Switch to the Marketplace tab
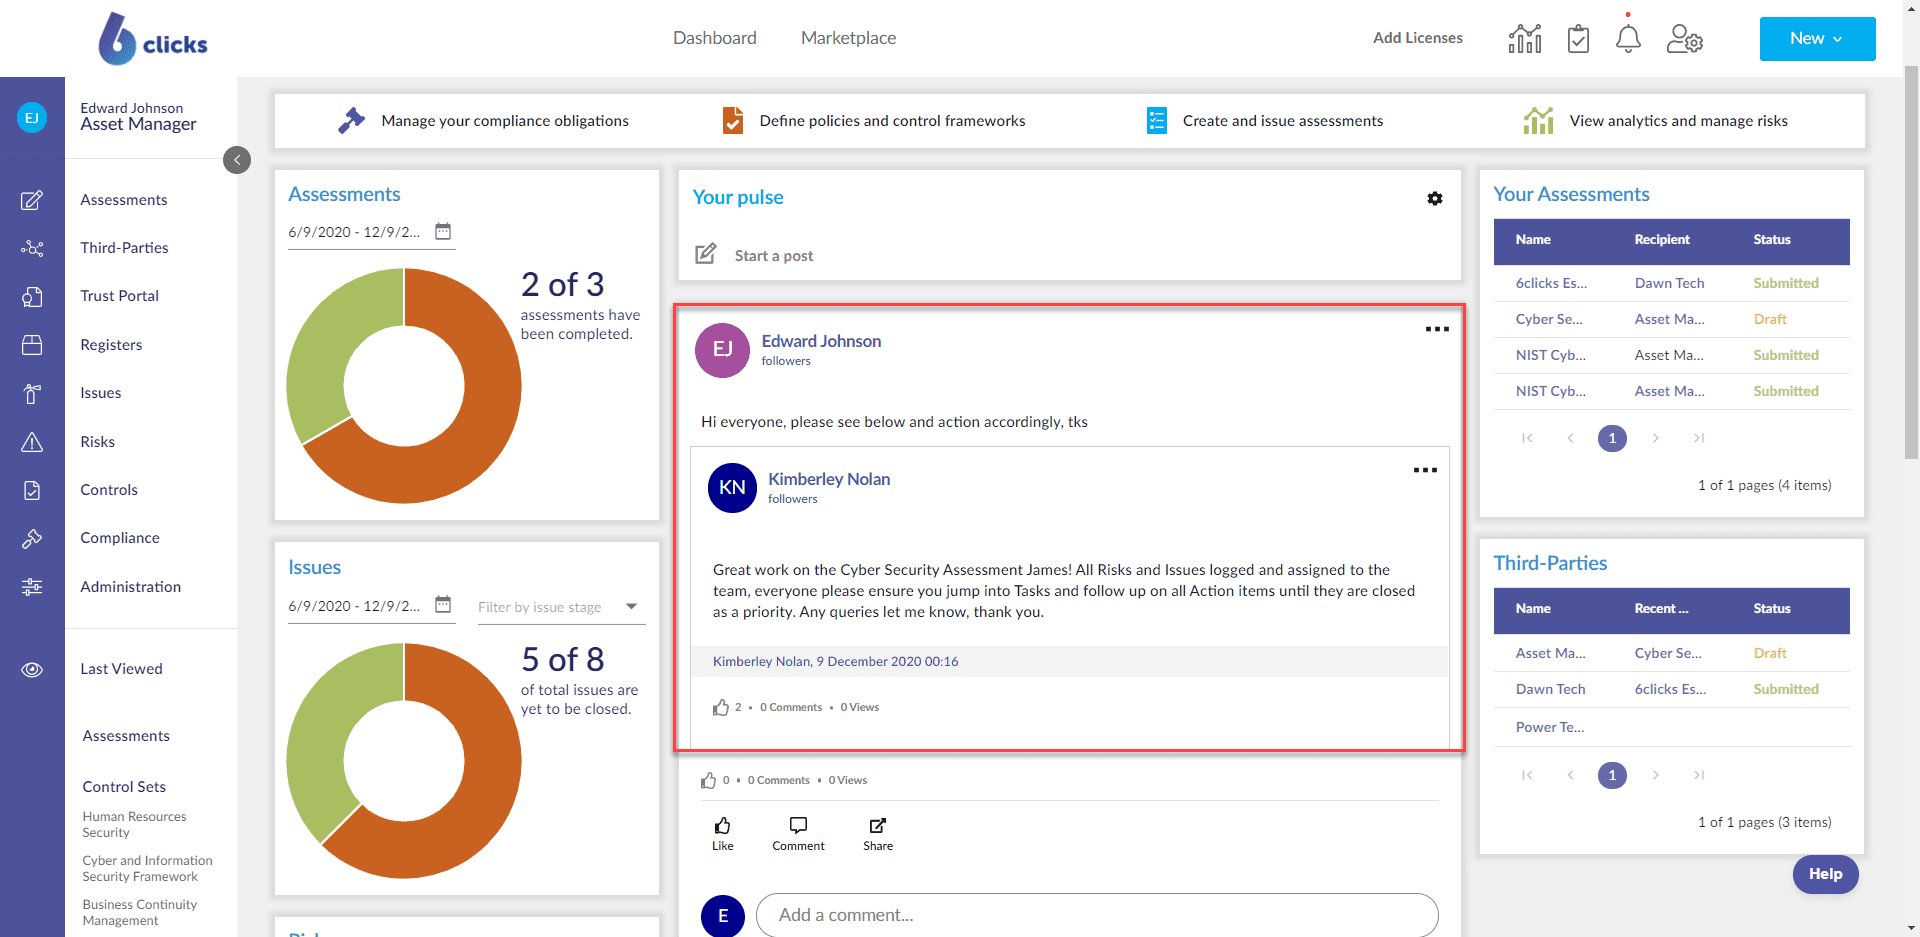1920x937 pixels. [x=848, y=38]
